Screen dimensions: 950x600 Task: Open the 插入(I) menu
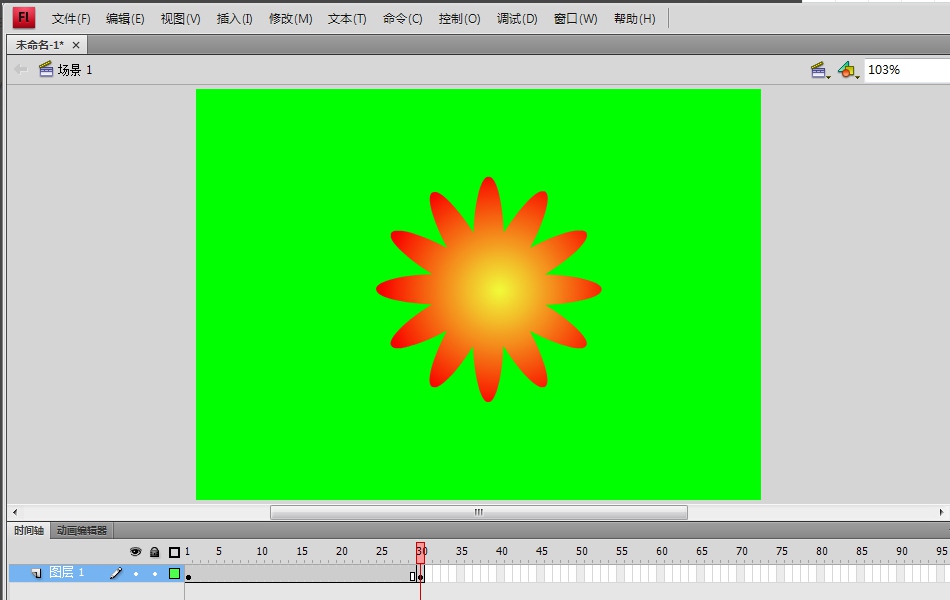(234, 19)
